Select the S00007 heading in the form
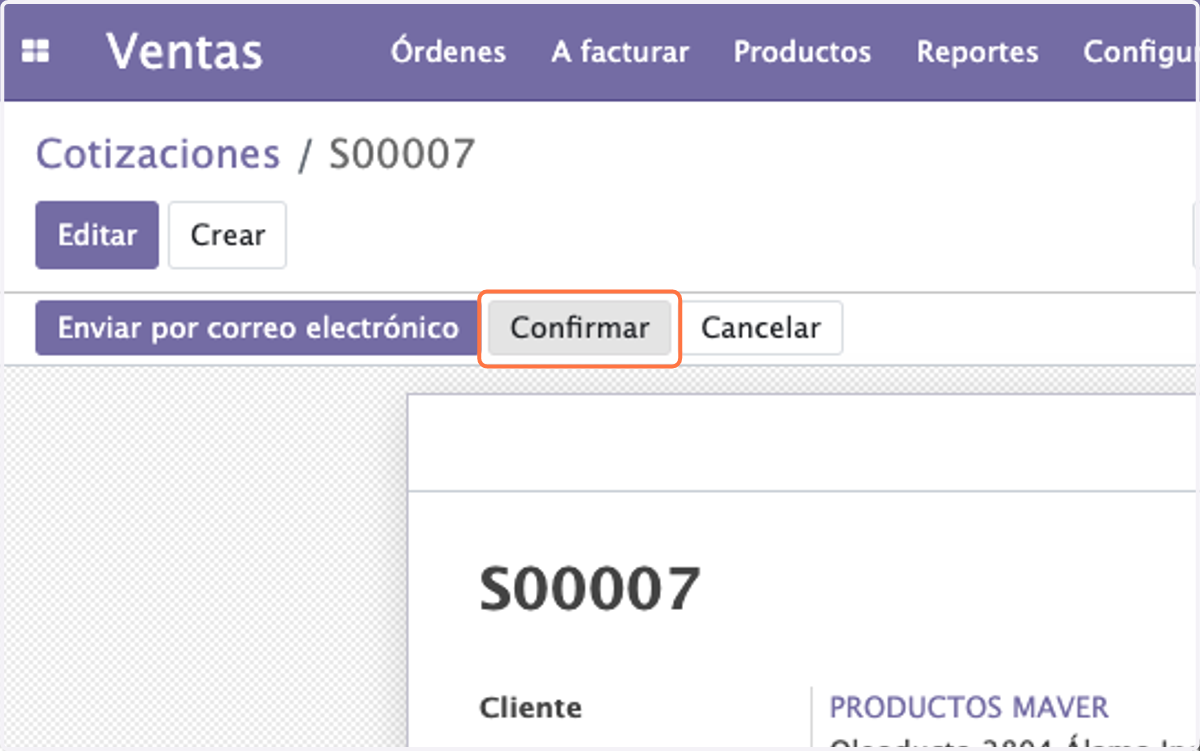The image size is (1200, 751). [590, 588]
